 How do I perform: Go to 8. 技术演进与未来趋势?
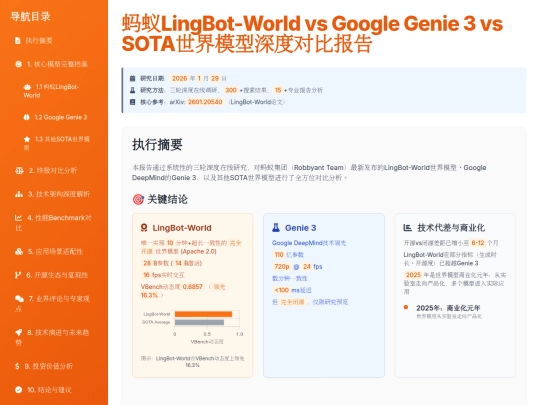pos(52,337)
